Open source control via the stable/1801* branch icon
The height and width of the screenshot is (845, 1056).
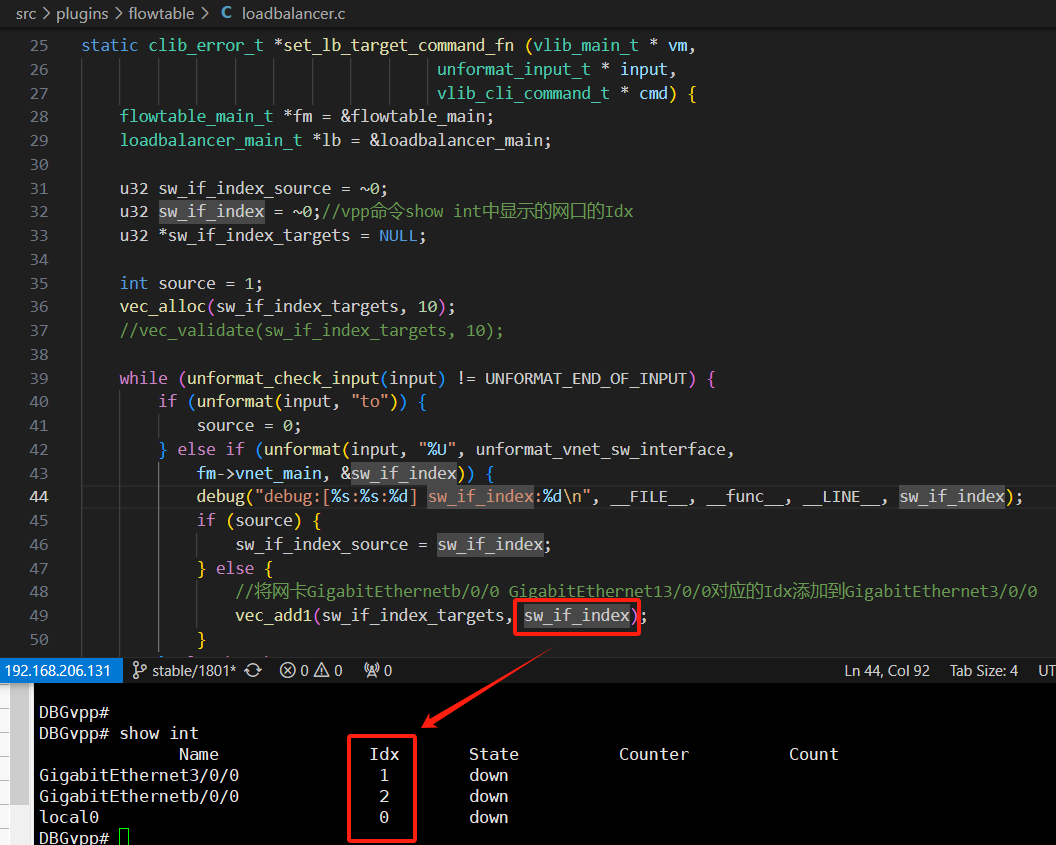coord(140,670)
